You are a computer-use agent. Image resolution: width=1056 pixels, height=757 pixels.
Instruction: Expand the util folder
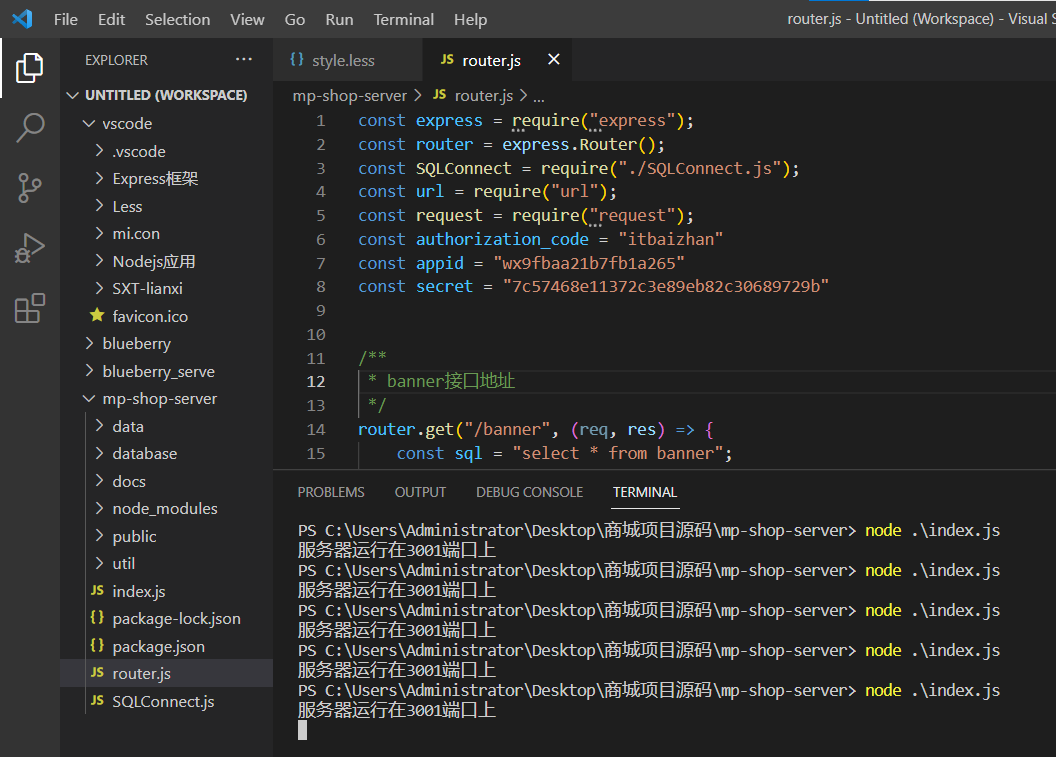100,563
